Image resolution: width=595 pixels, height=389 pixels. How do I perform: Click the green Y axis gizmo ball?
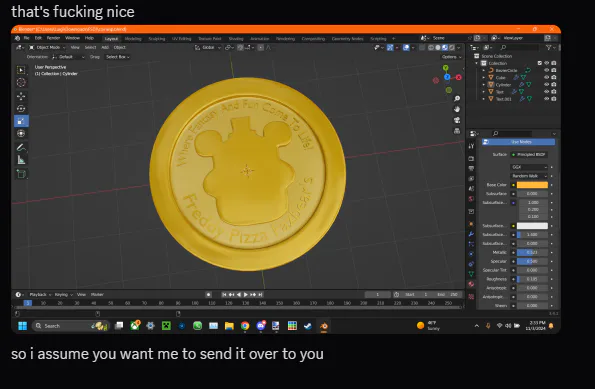(446, 68)
